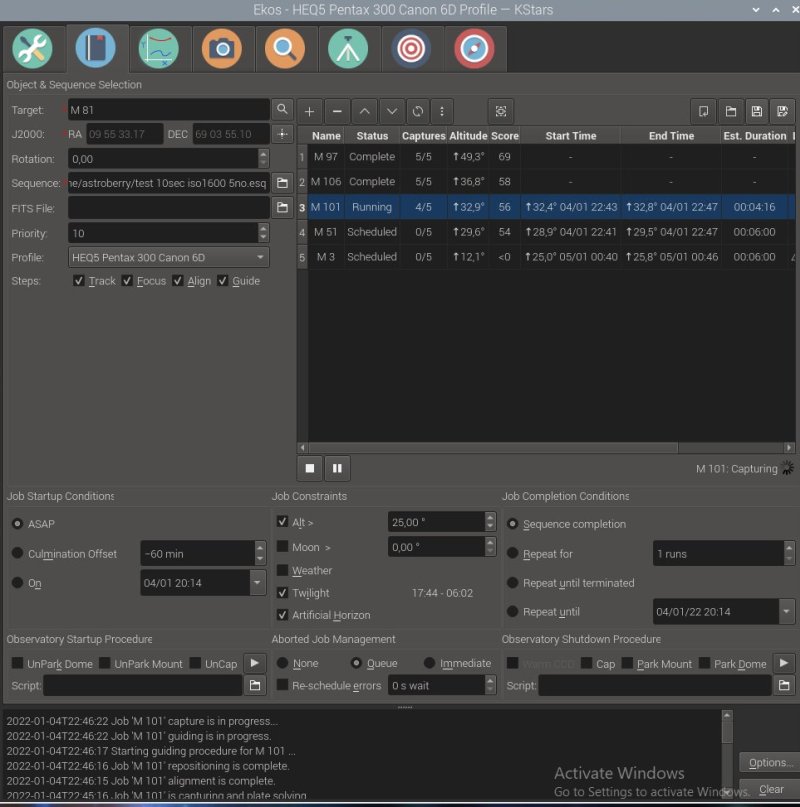Open the Focus magnifier module tab
Image resolution: width=800 pixels, height=807 pixels.
tap(285, 49)
